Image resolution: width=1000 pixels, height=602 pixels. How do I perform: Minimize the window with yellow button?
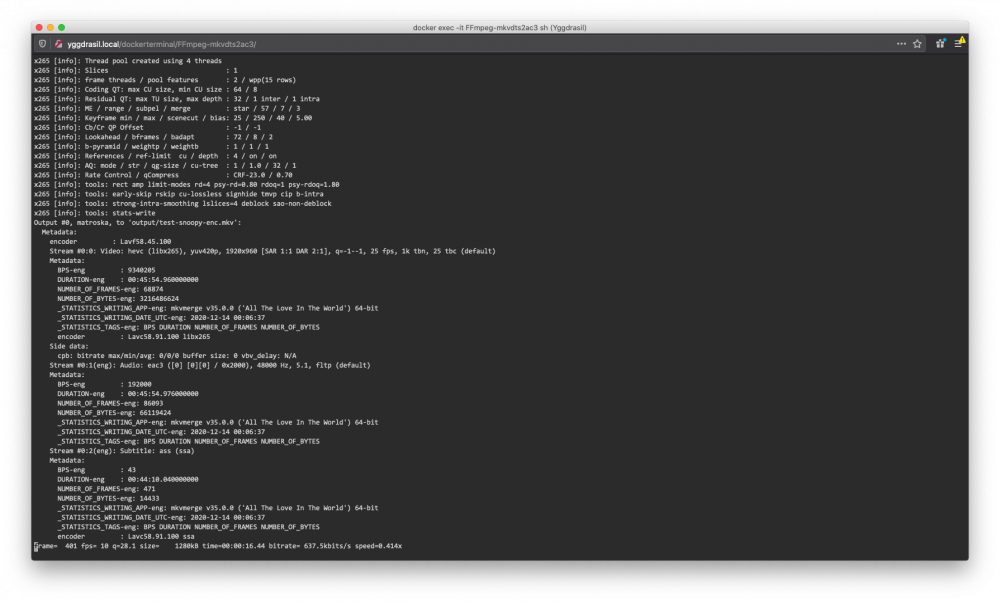pyautogui.click(x=50, y=27)
